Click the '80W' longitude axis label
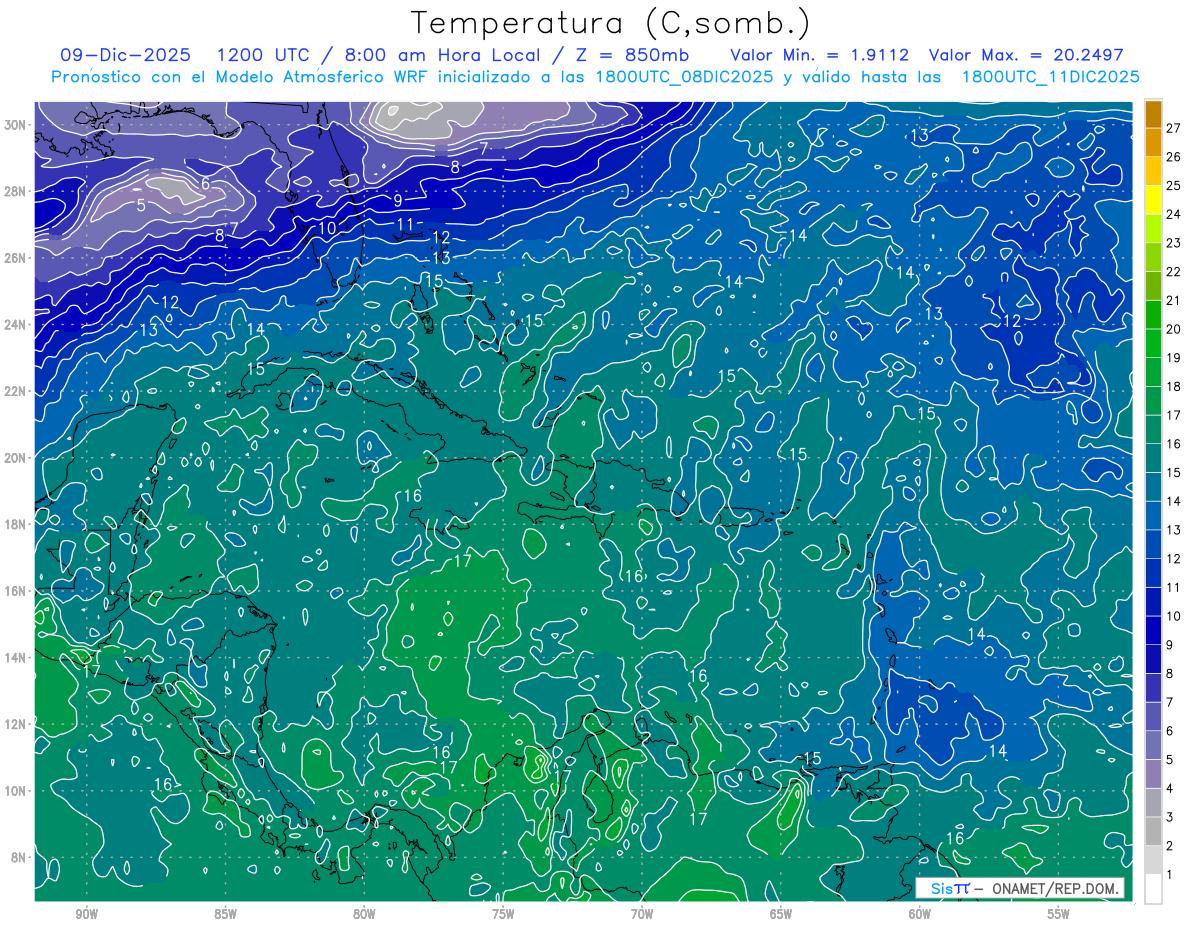This screenshot has width=1200, height=927. 364,914
